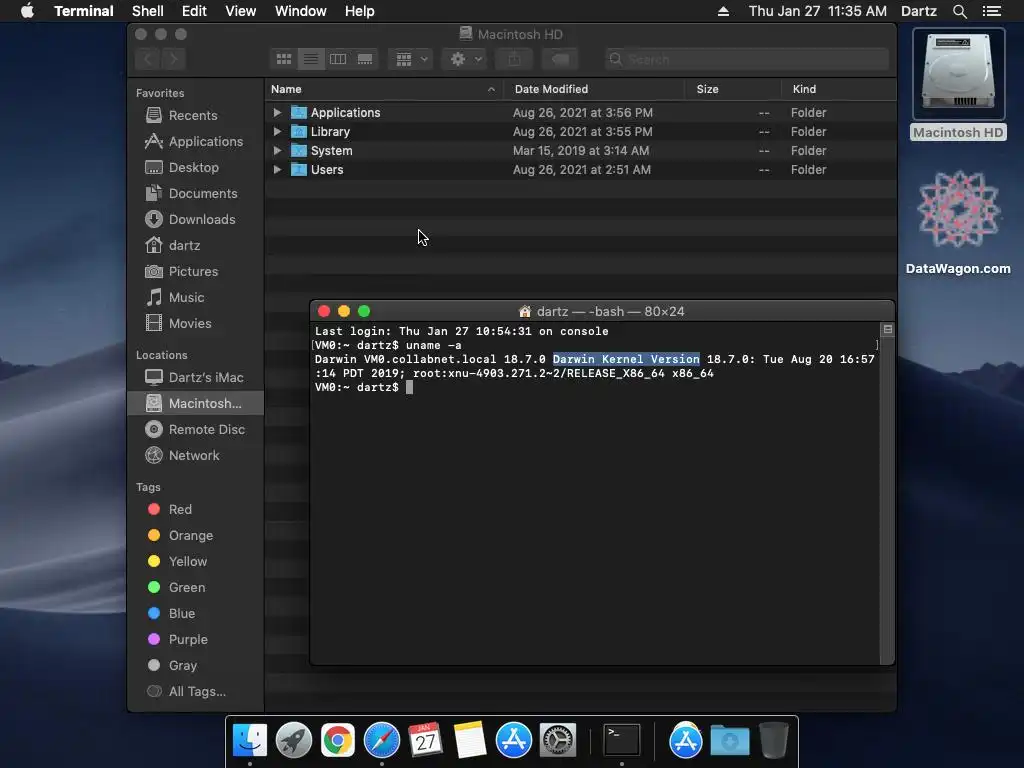This screenshot has height=768, width=1024.
Task: Open the Finder group-by arrangement dropdown
Action: click(x=411, y=59)
